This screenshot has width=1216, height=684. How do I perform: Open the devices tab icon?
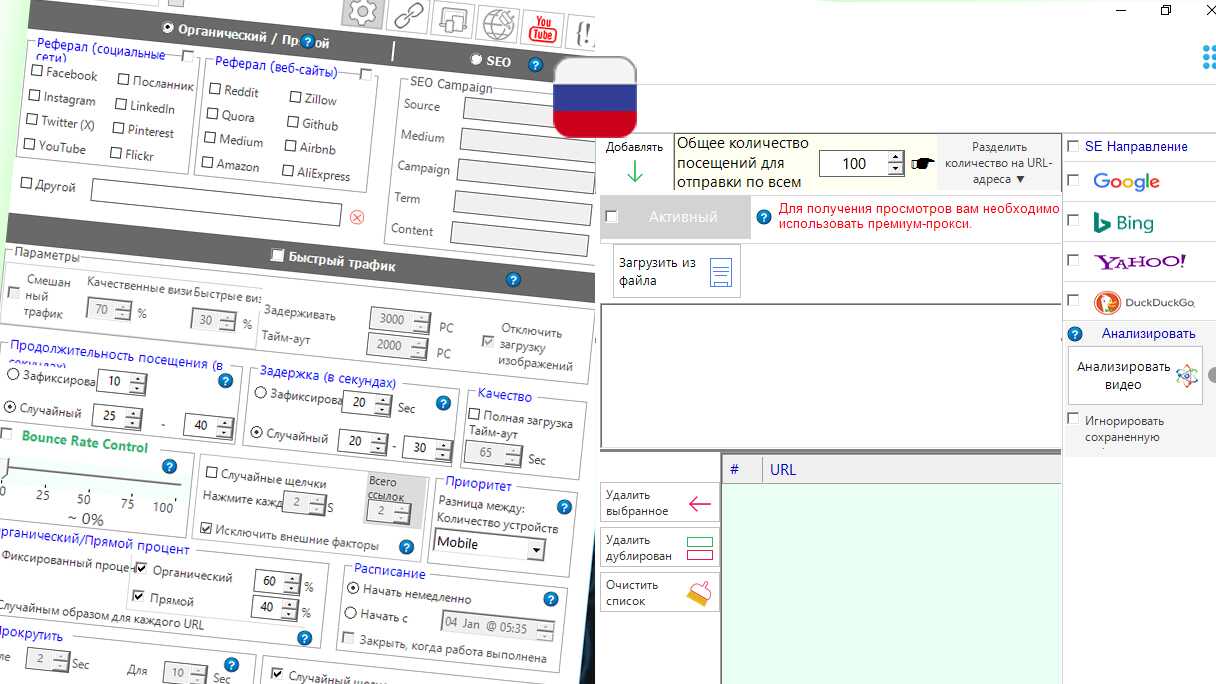tap(454, 21)
